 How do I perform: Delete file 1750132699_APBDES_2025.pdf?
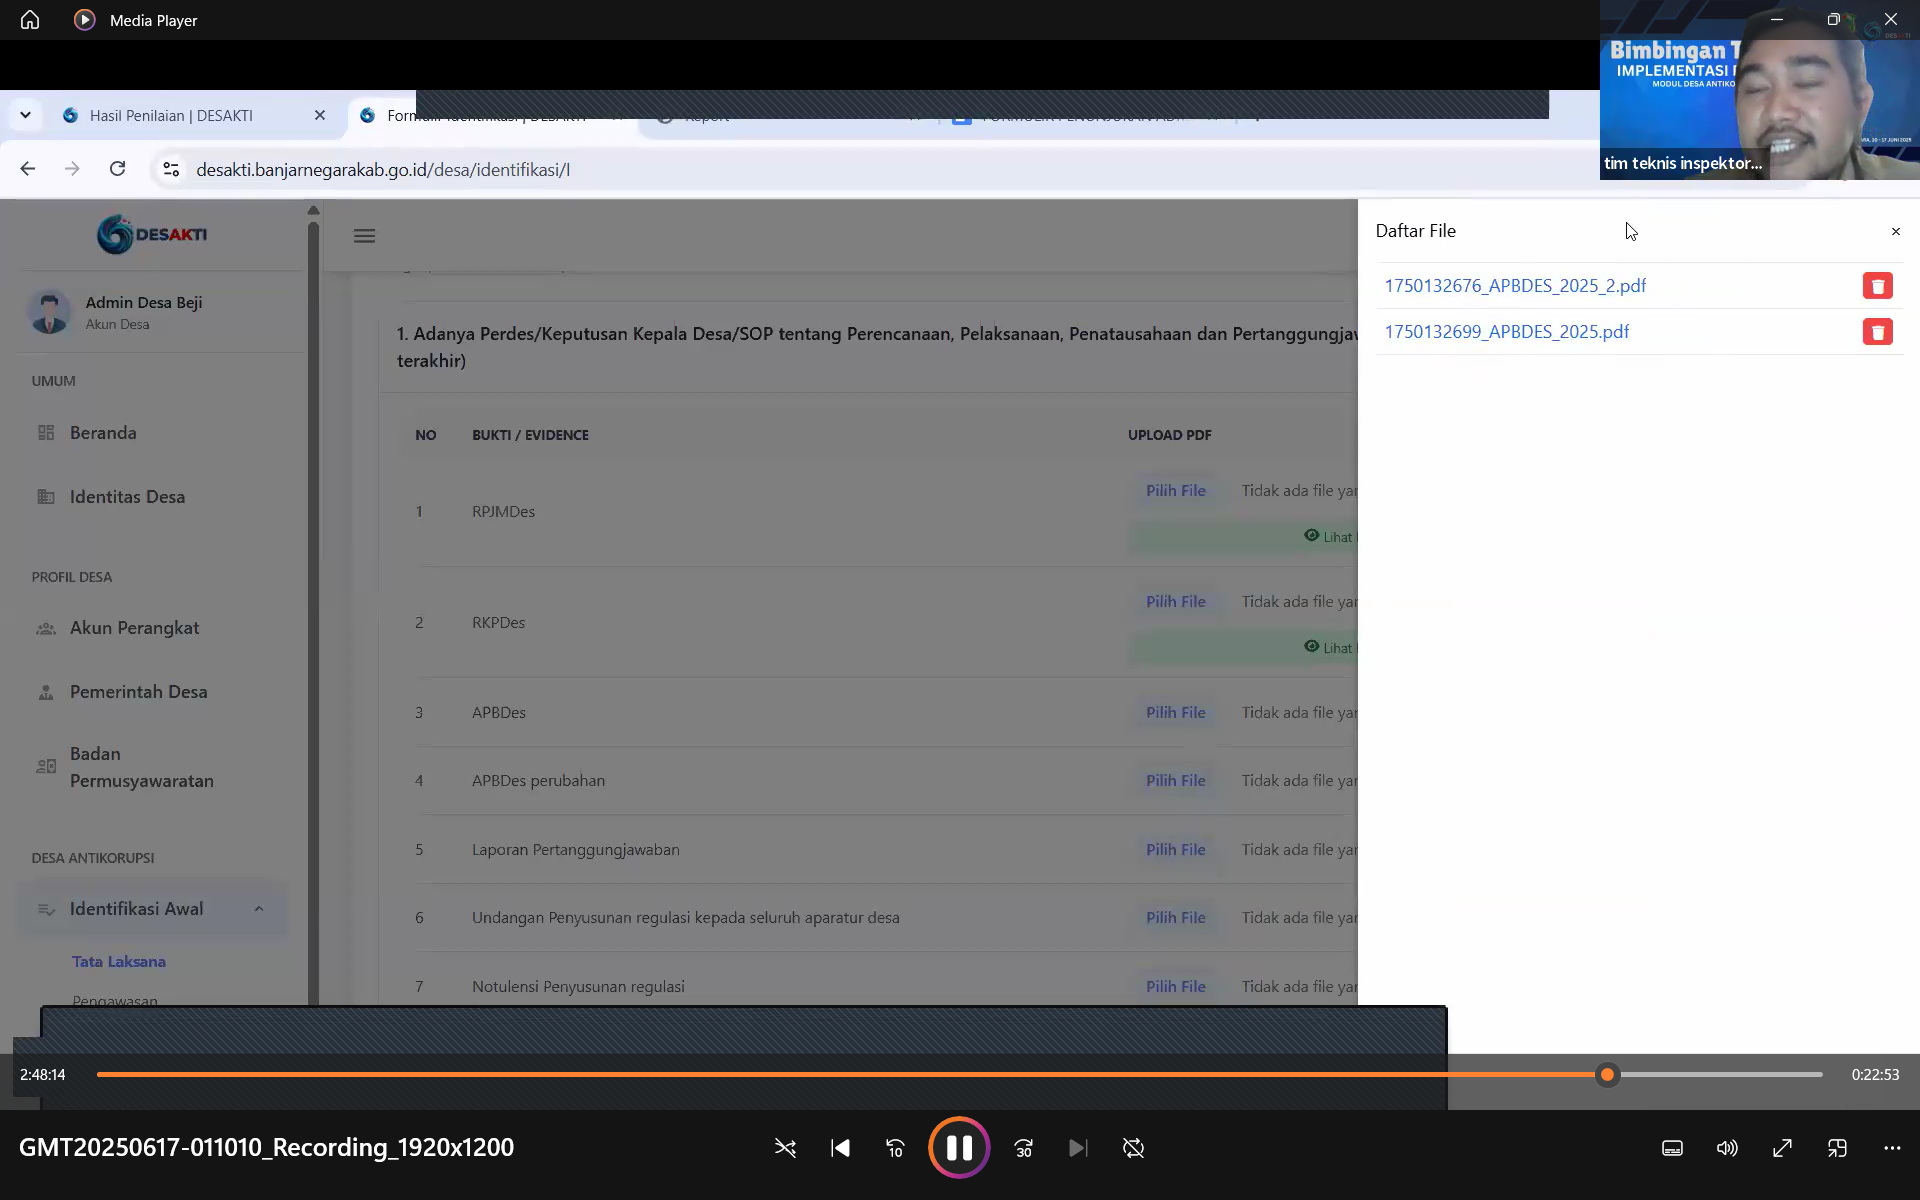click(x=1877, y=332)
